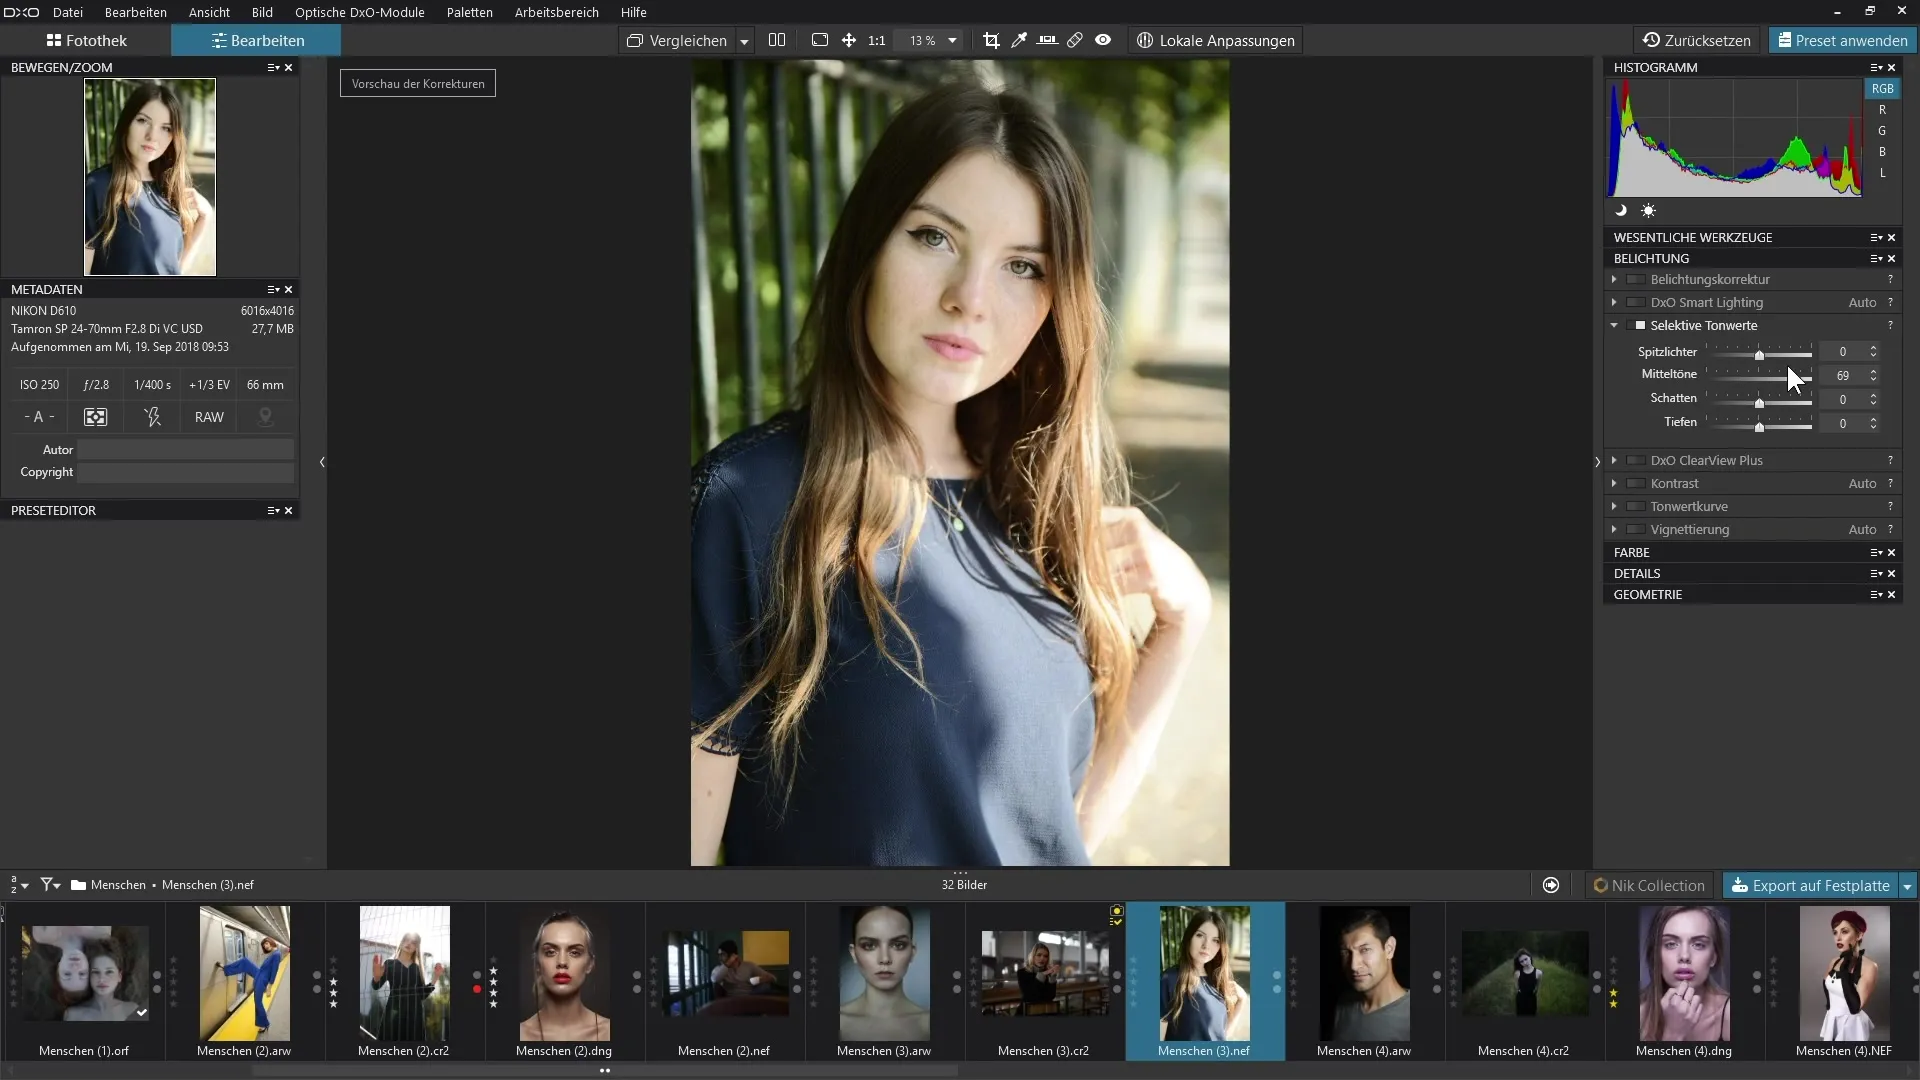Click Preset anwenden button

[1842, 41]
